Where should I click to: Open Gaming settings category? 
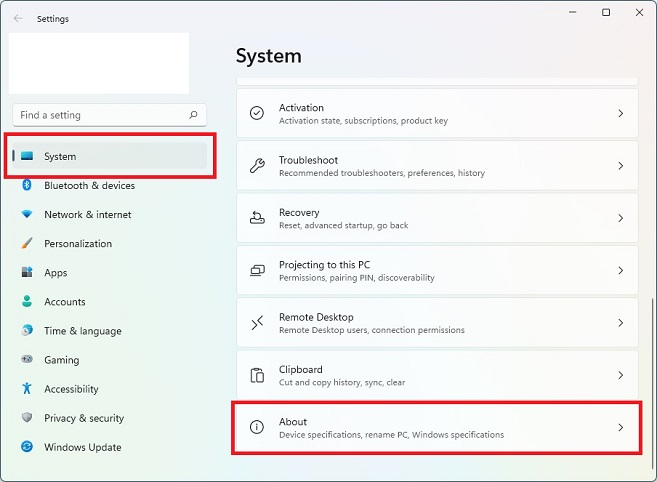pos(109,359)
